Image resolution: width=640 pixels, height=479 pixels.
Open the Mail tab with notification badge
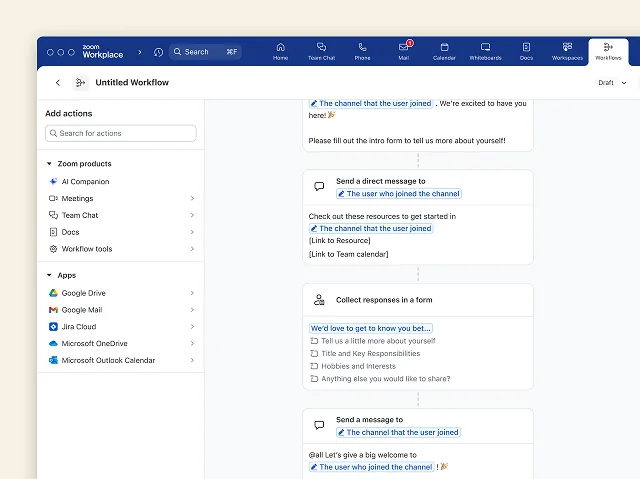point(404,51)
